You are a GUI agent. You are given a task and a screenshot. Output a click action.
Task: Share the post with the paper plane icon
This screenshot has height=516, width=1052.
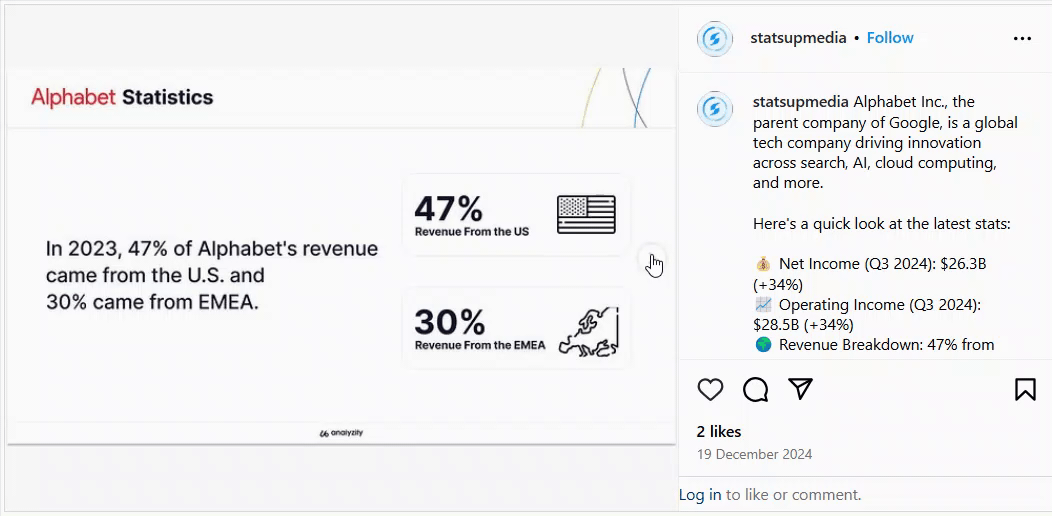tap(800, 389)
